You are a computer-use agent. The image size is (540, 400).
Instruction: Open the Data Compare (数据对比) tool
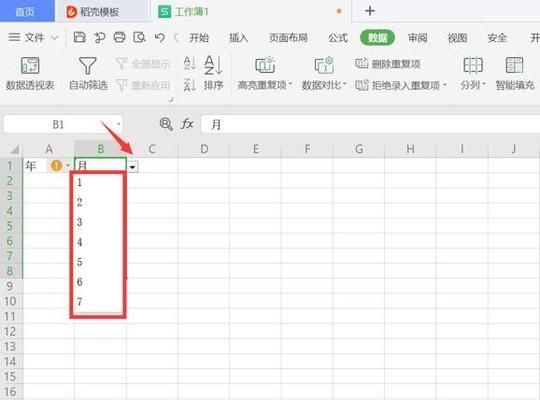tap(324, 65)
